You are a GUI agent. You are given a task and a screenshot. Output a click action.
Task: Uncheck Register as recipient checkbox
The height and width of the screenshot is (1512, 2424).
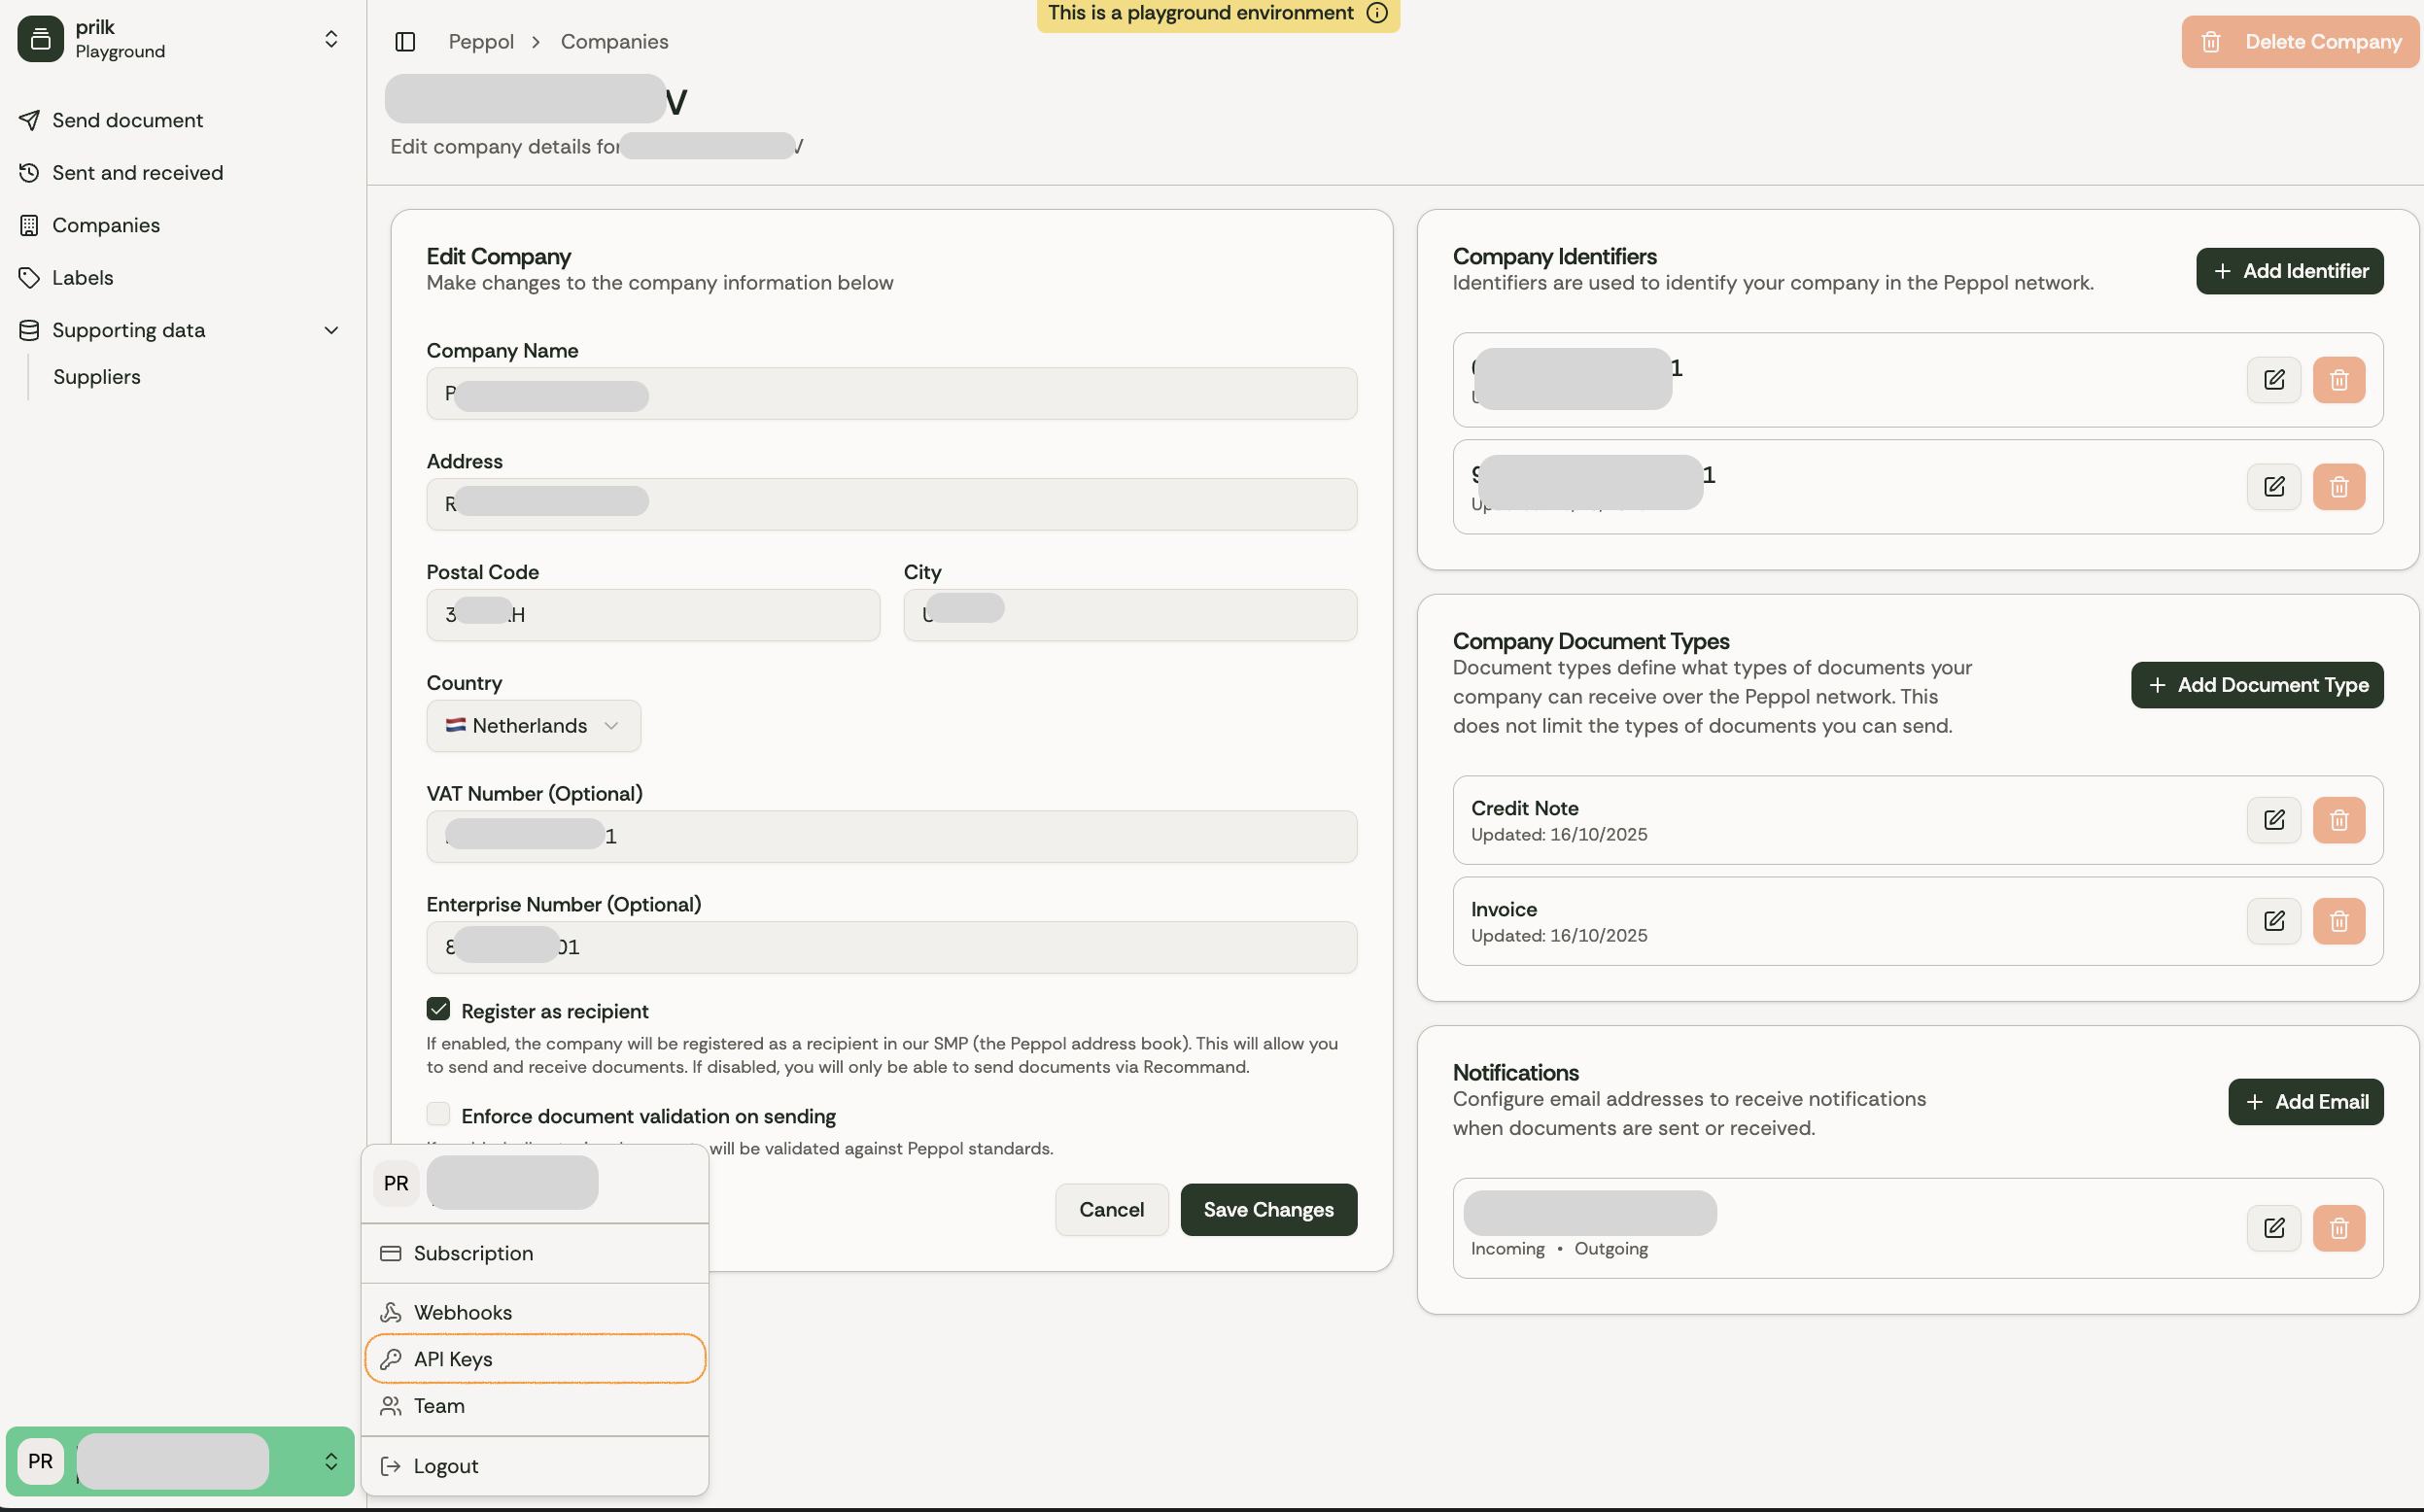[x=438, y=1009]
